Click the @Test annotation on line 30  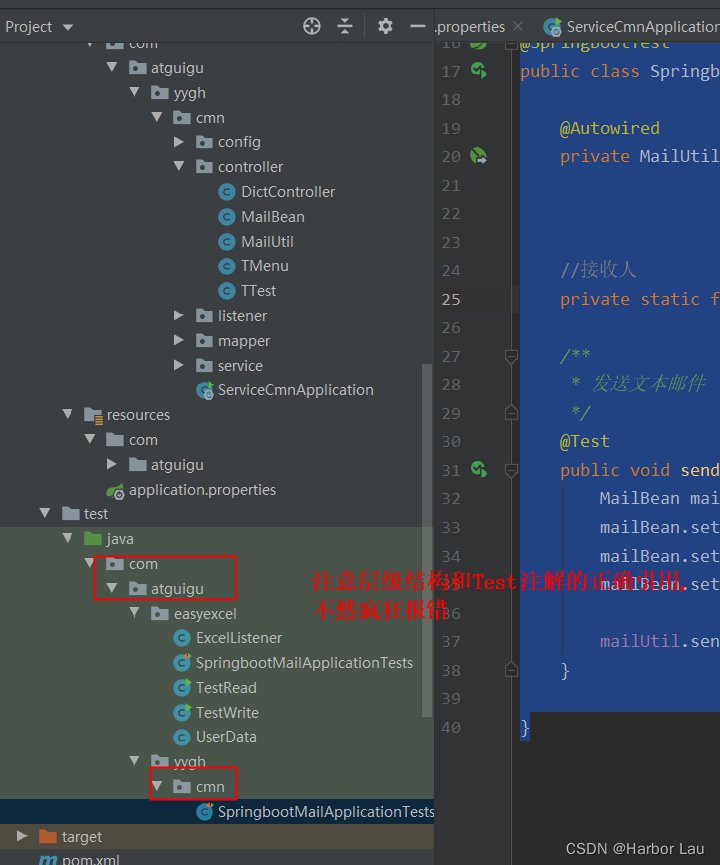(x=585, y=441)
